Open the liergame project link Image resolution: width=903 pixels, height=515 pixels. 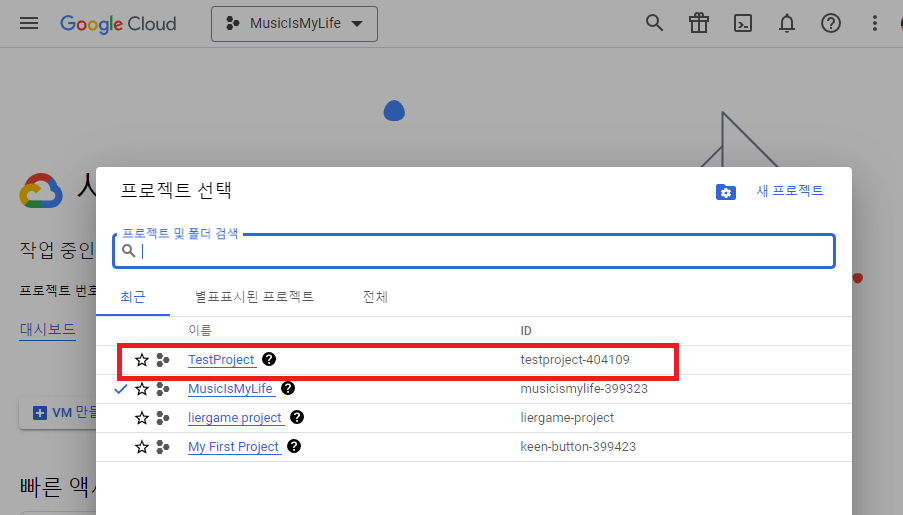[235, 418]
